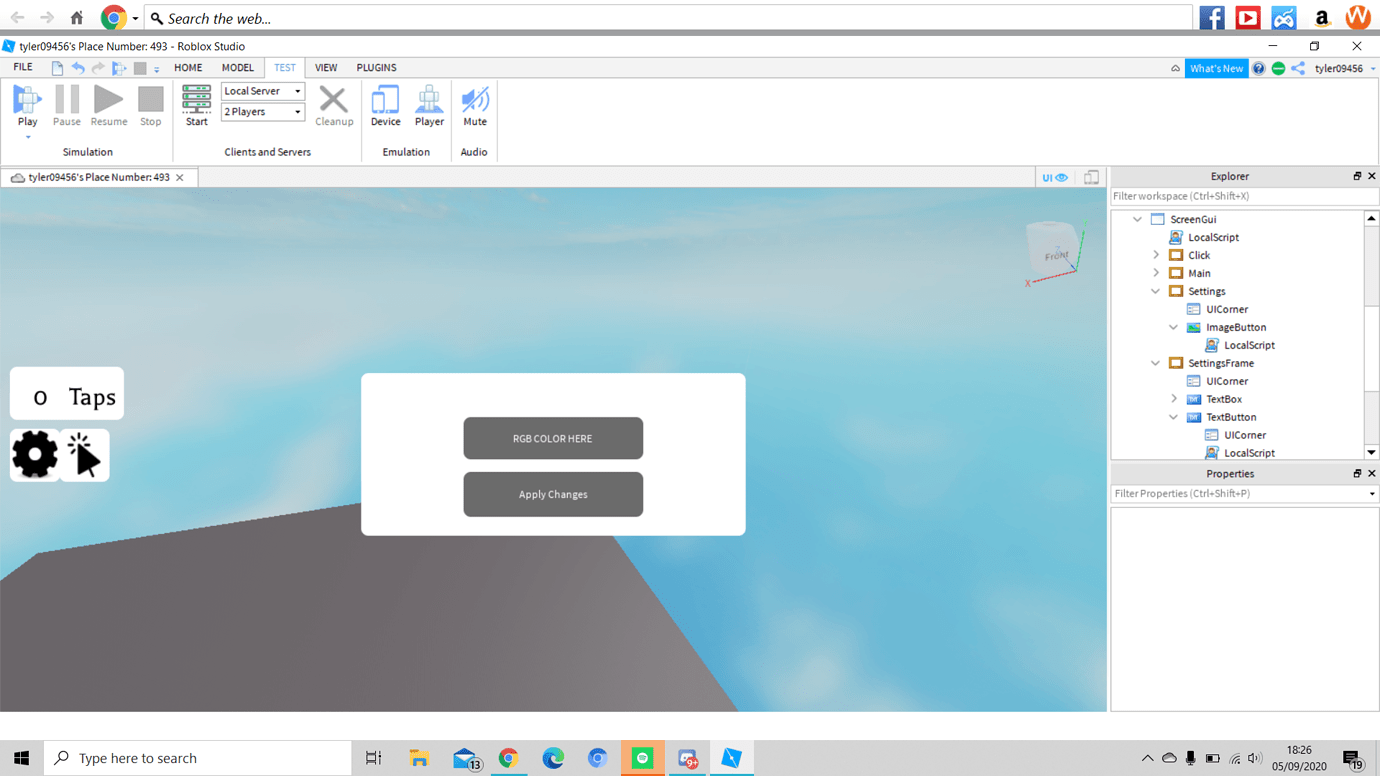Switch to the VIEW ribbon tab
1380x776 pixels.
tap(326, 67)
